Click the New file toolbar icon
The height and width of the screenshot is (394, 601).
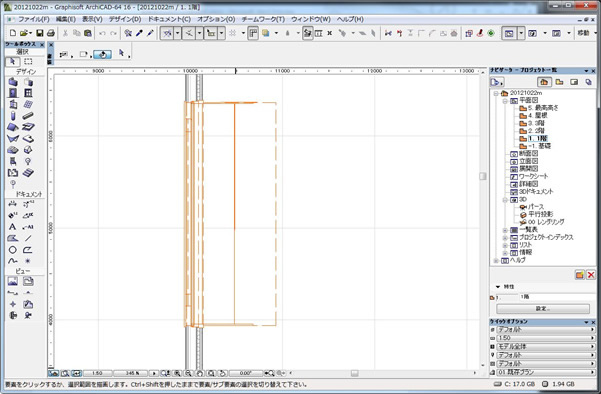[x=13, y=33]
